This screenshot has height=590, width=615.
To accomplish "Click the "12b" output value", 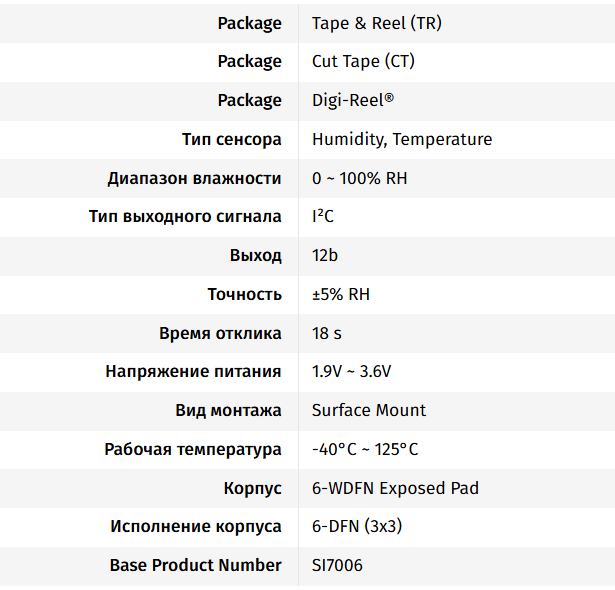I will pyautogui.click(x=325, y=256).
